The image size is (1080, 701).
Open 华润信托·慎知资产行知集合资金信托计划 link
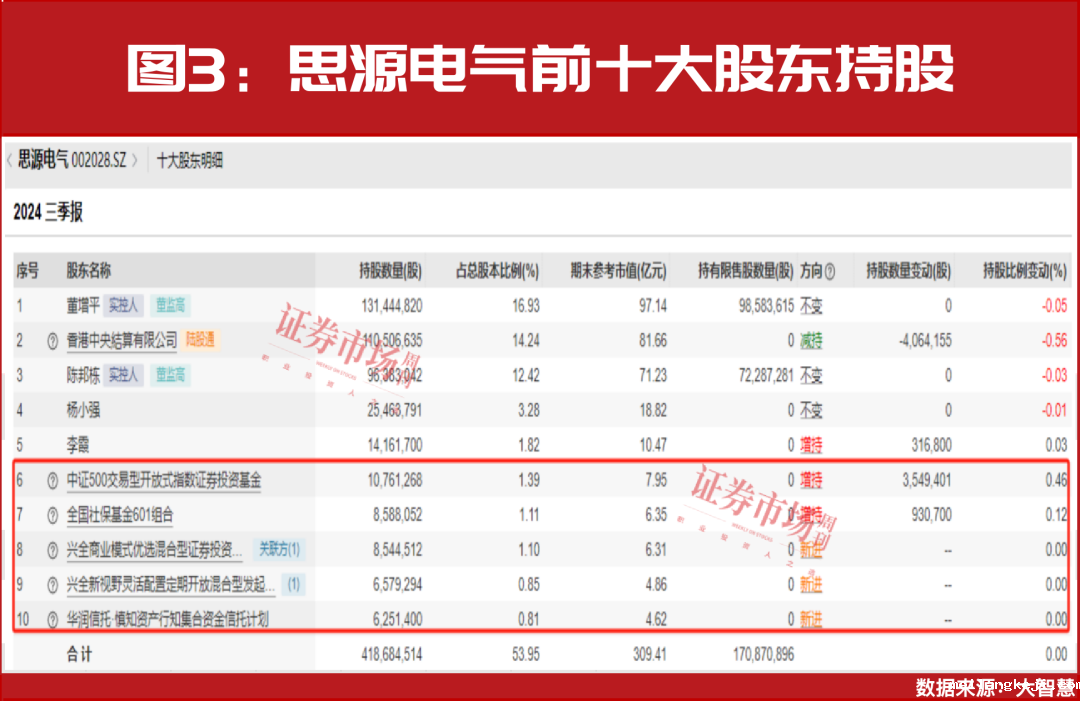pyautogui.click(x=167, y=619)
